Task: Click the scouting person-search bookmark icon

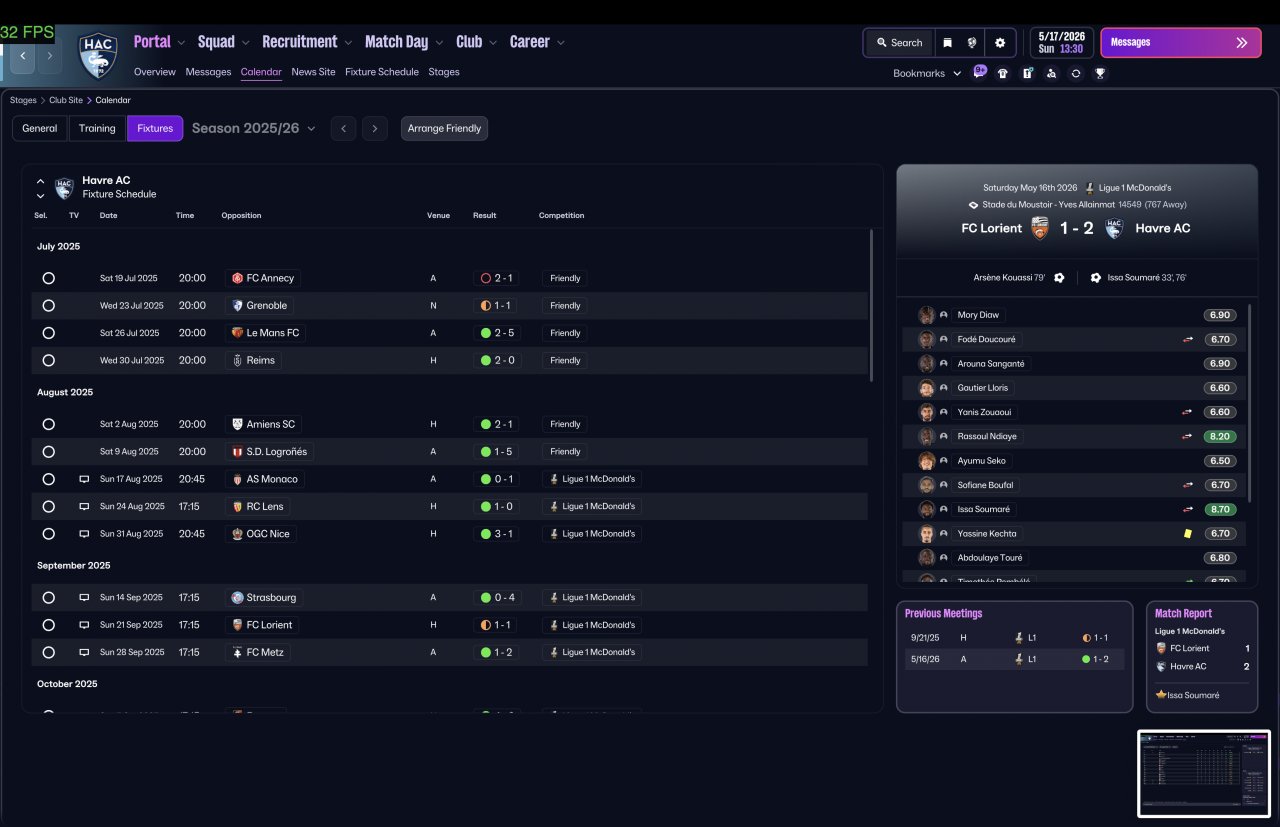Action: (x=1051, y=73)
